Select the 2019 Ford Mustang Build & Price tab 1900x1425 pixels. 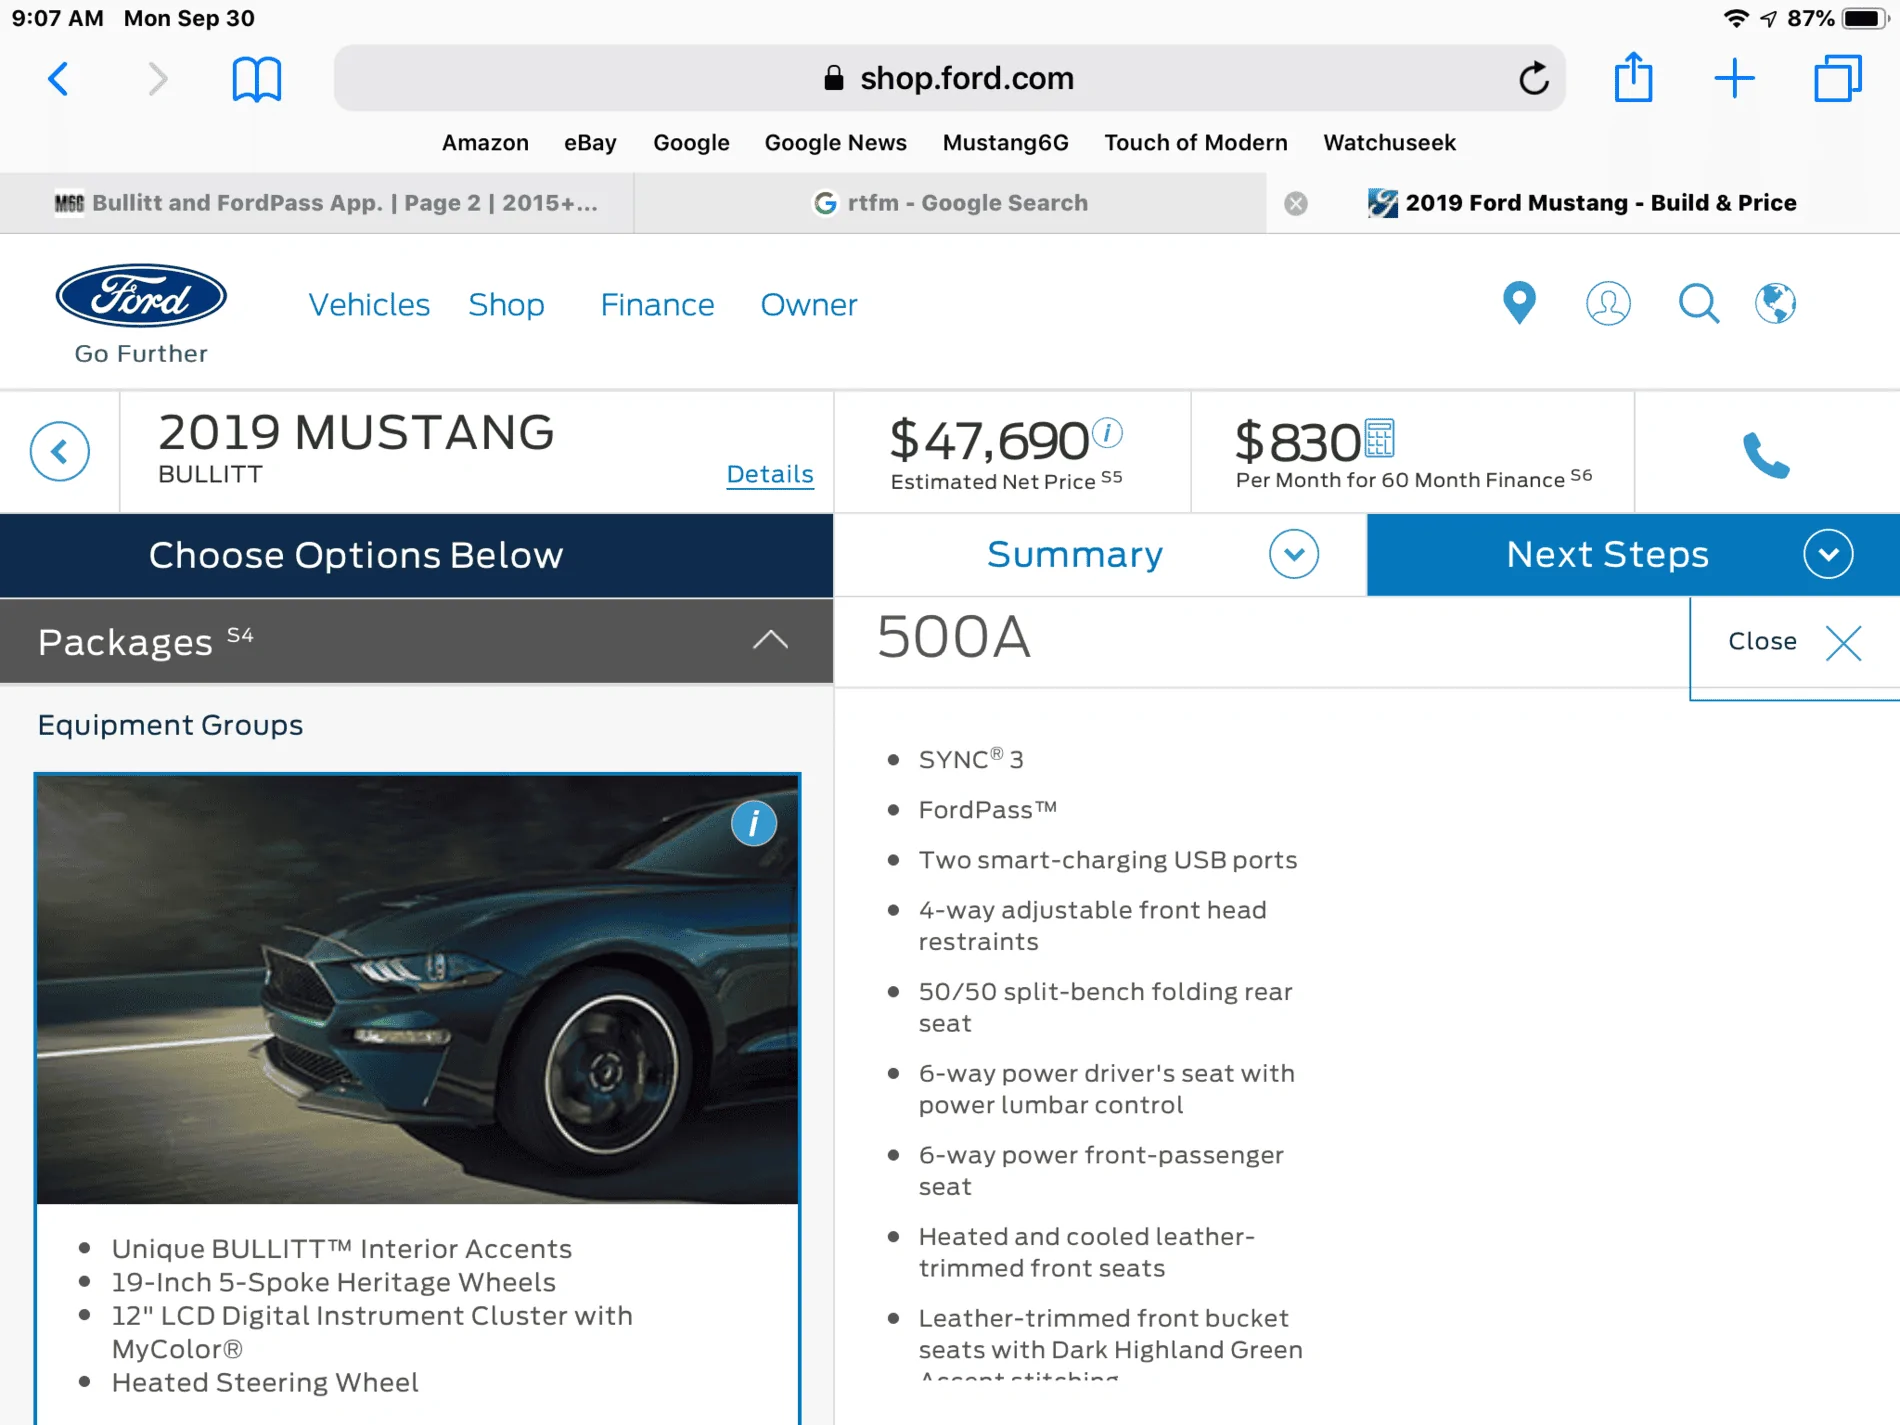pos(1583,203)
